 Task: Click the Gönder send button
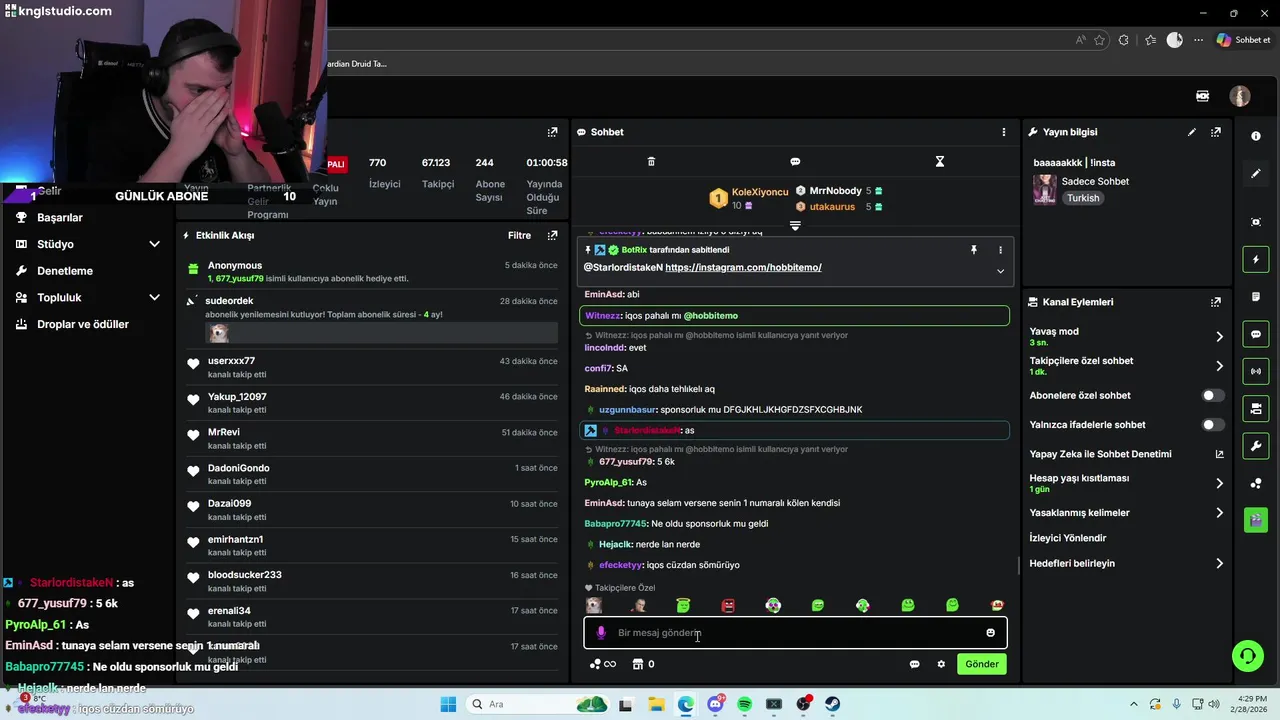[x=982, y=664]
